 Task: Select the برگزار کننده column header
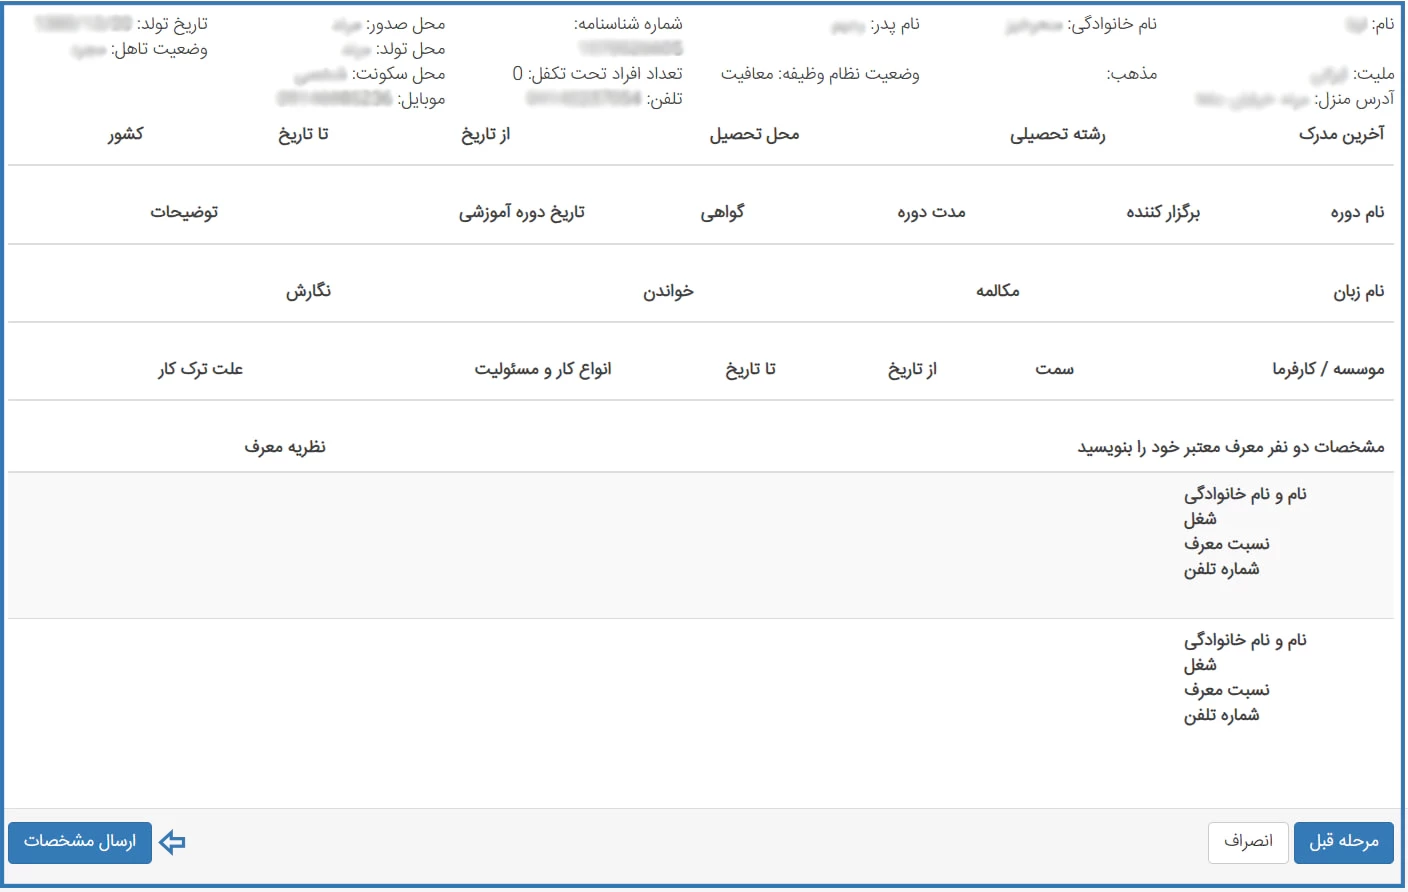point(1162,212)
